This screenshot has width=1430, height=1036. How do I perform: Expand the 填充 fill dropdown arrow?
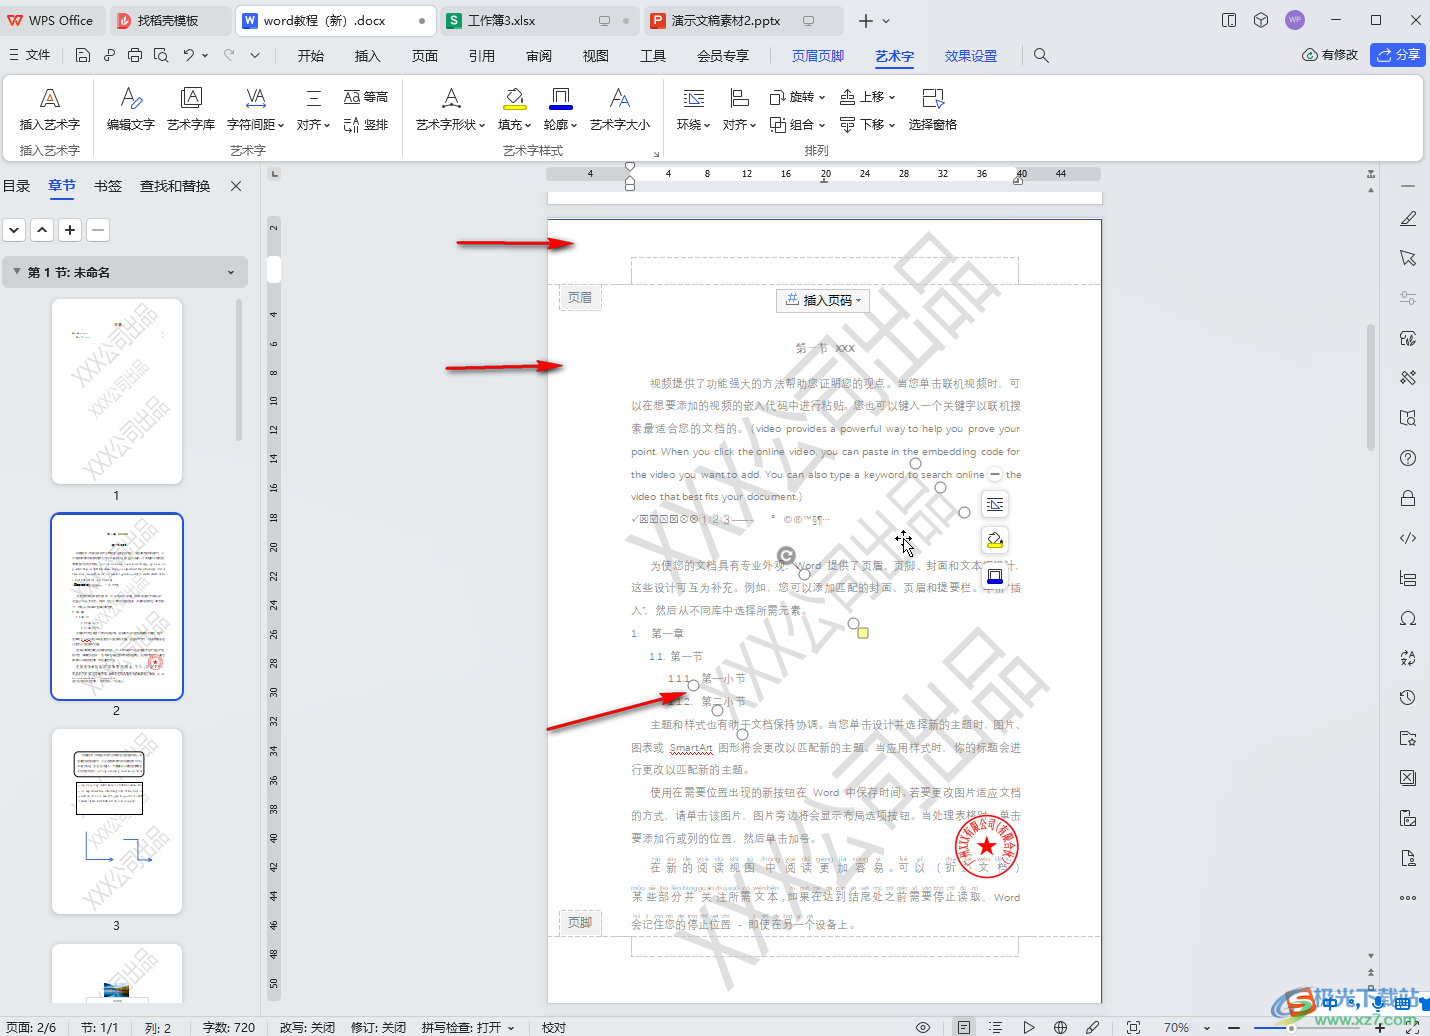[527, 126]
